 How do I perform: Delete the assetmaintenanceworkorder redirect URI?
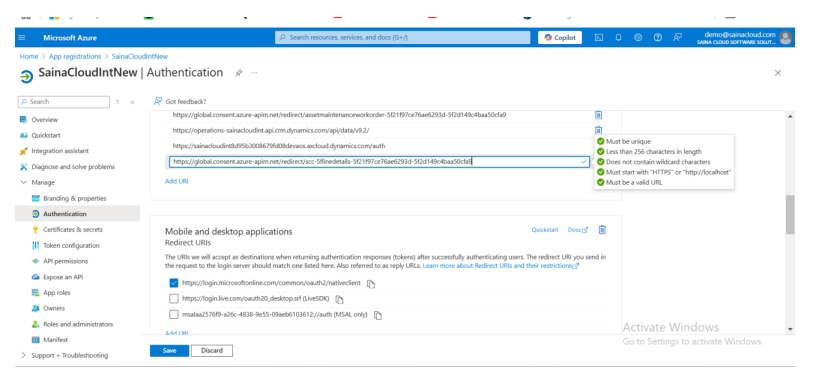point(598,115)
